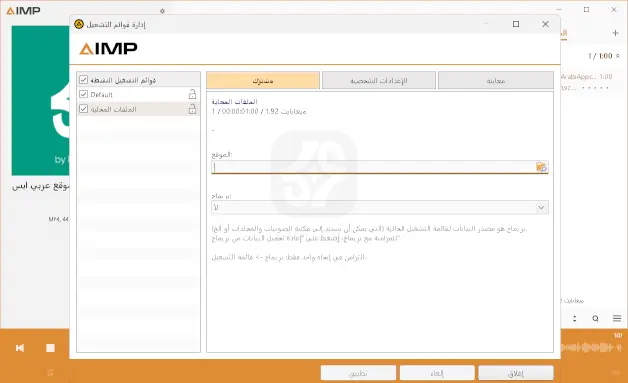Screen dimensions: 628x383
Task: Maximize the playlist manager dialog
Action: (516, 24)
